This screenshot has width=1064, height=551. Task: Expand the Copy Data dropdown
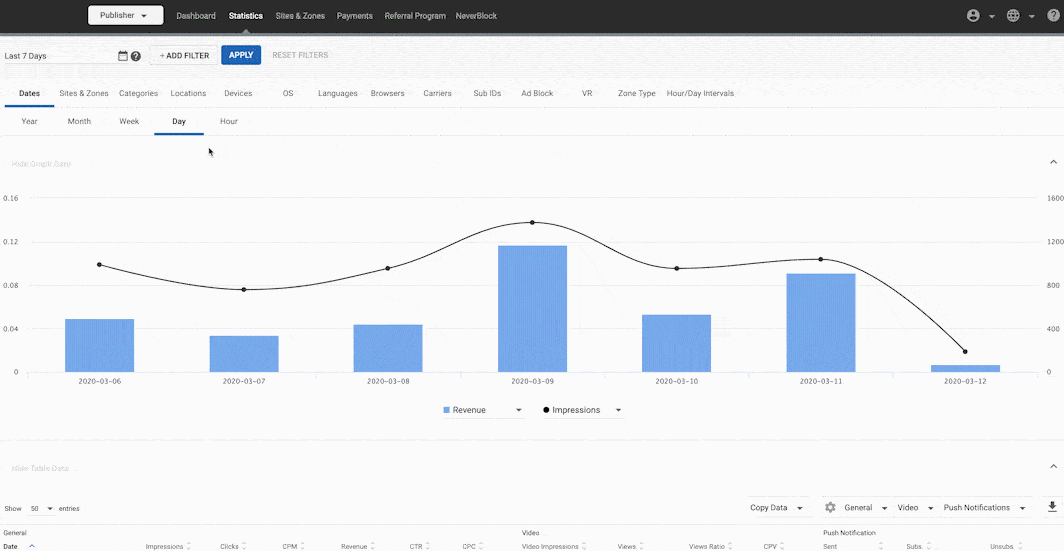tap(777, 508)
